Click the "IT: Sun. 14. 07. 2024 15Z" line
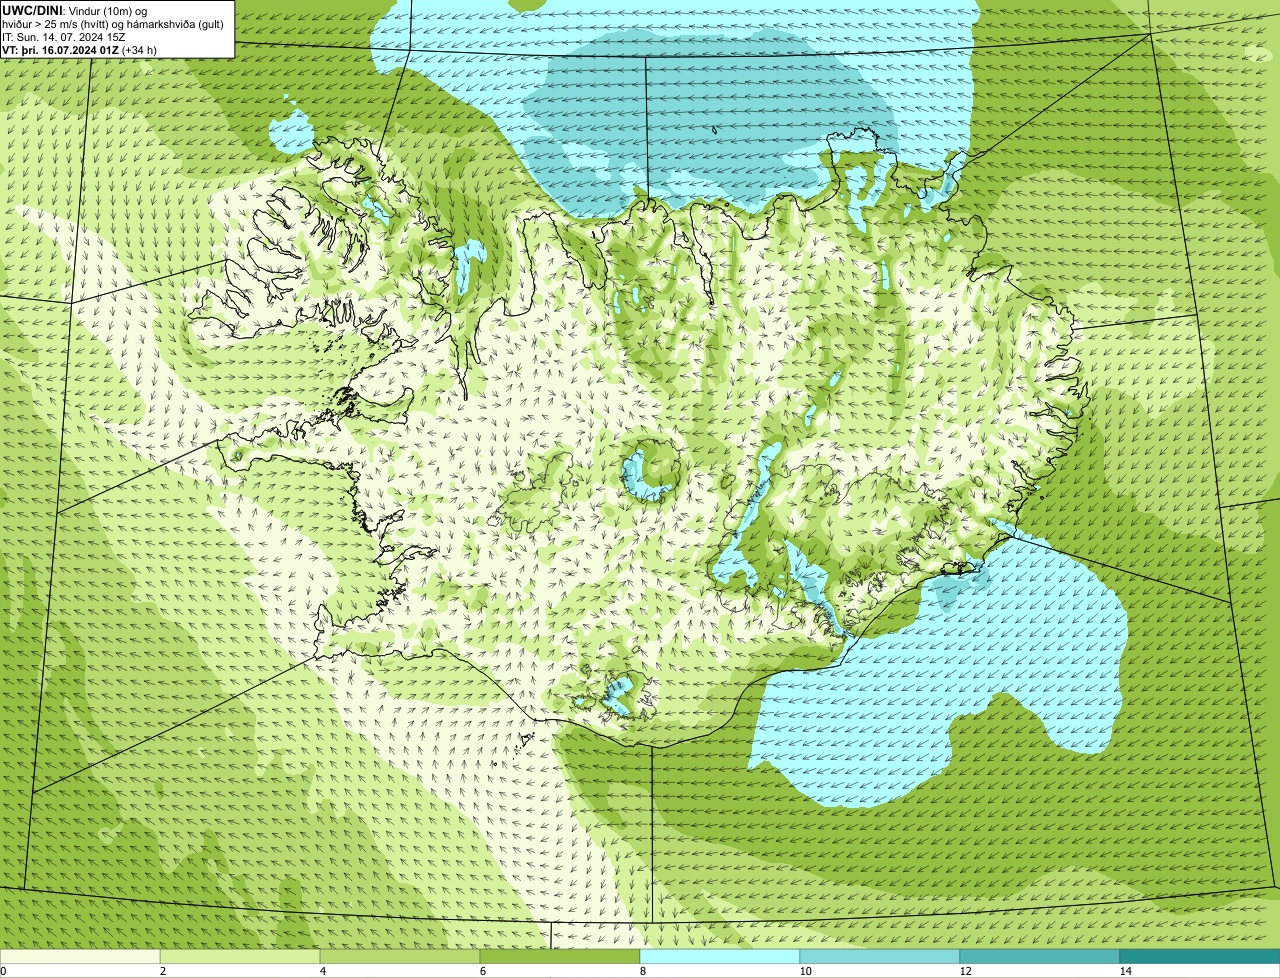 pyautogui.click(x=64, y=37)
